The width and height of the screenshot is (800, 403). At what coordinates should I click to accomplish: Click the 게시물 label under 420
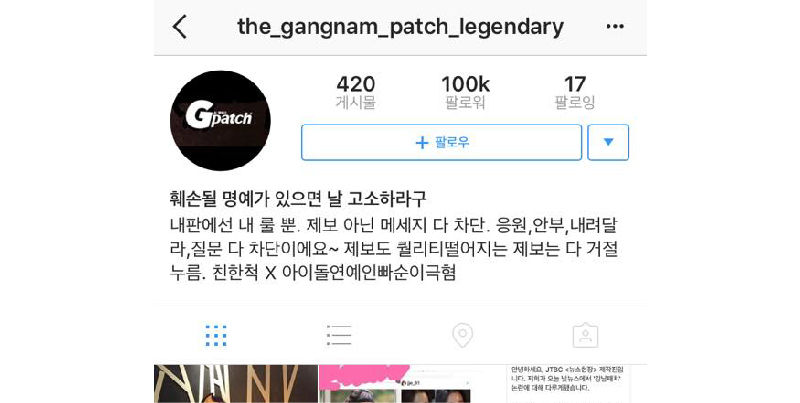click(x=356, y=103)
